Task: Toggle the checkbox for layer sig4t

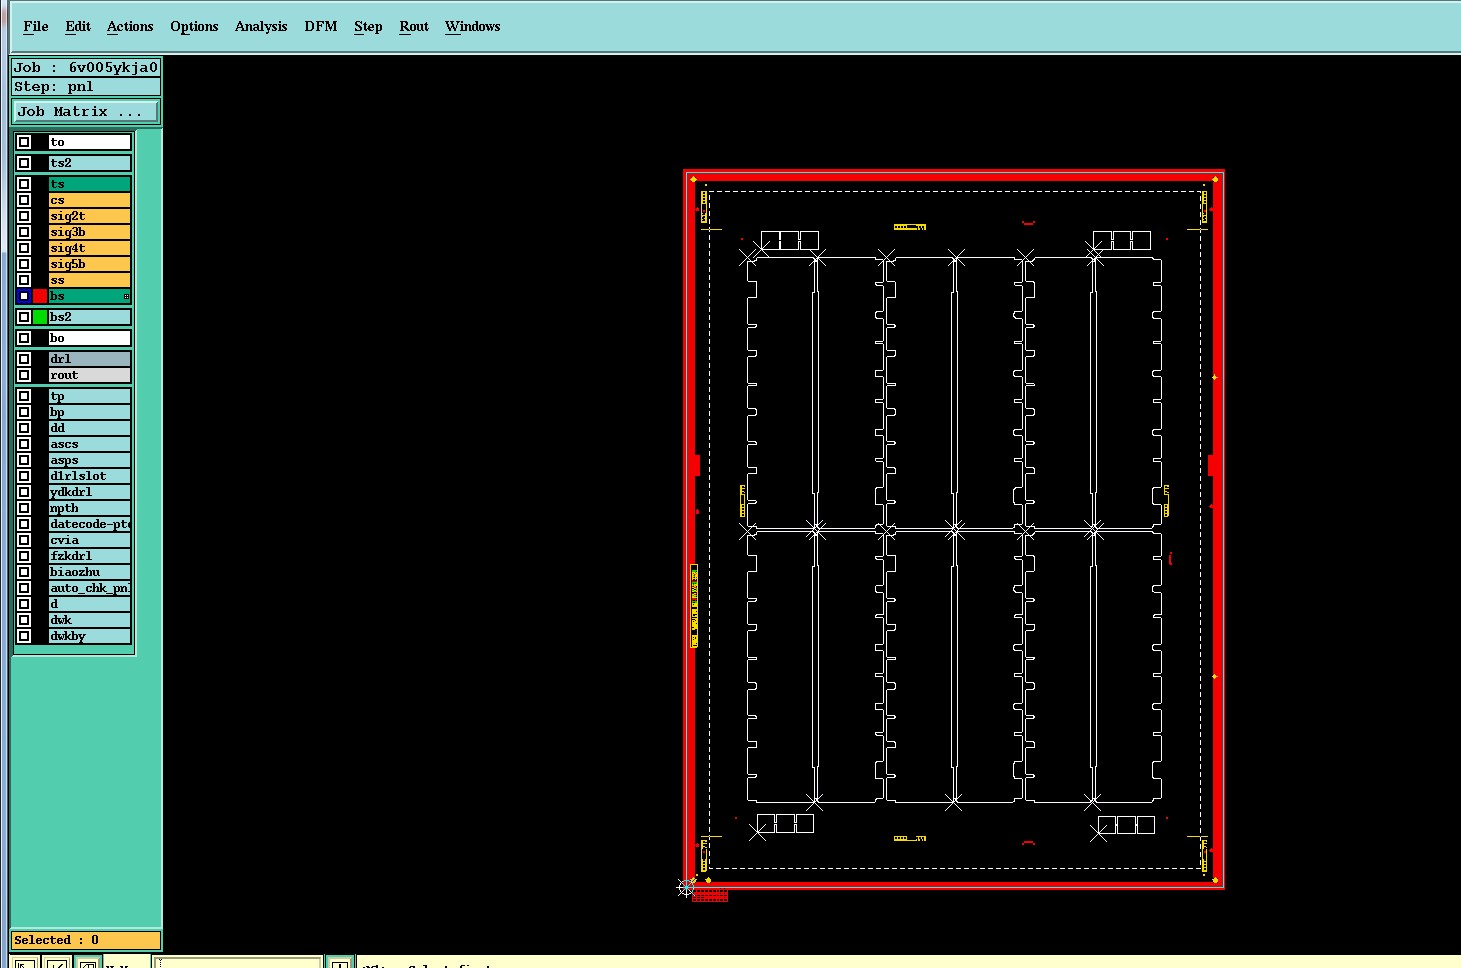Action: tap(24, 248)
